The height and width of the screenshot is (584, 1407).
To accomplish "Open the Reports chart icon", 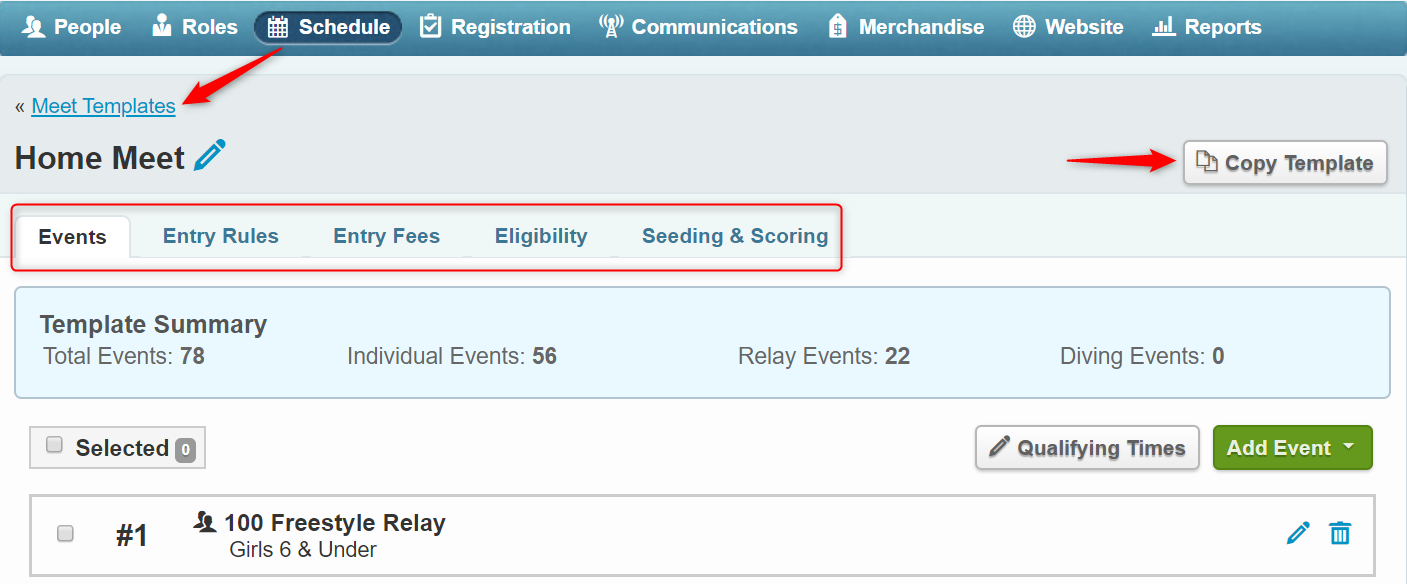I will tap(1164, 27).
